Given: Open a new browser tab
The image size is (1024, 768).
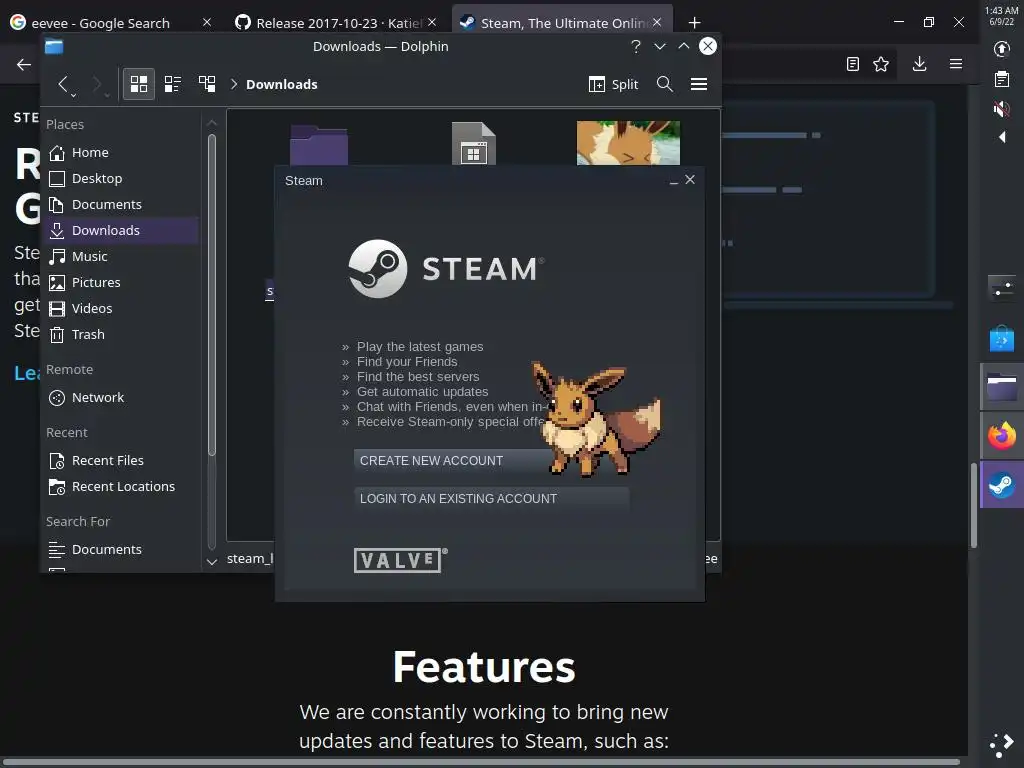Looking at the screenshot, I should click(x=694, y=23).
